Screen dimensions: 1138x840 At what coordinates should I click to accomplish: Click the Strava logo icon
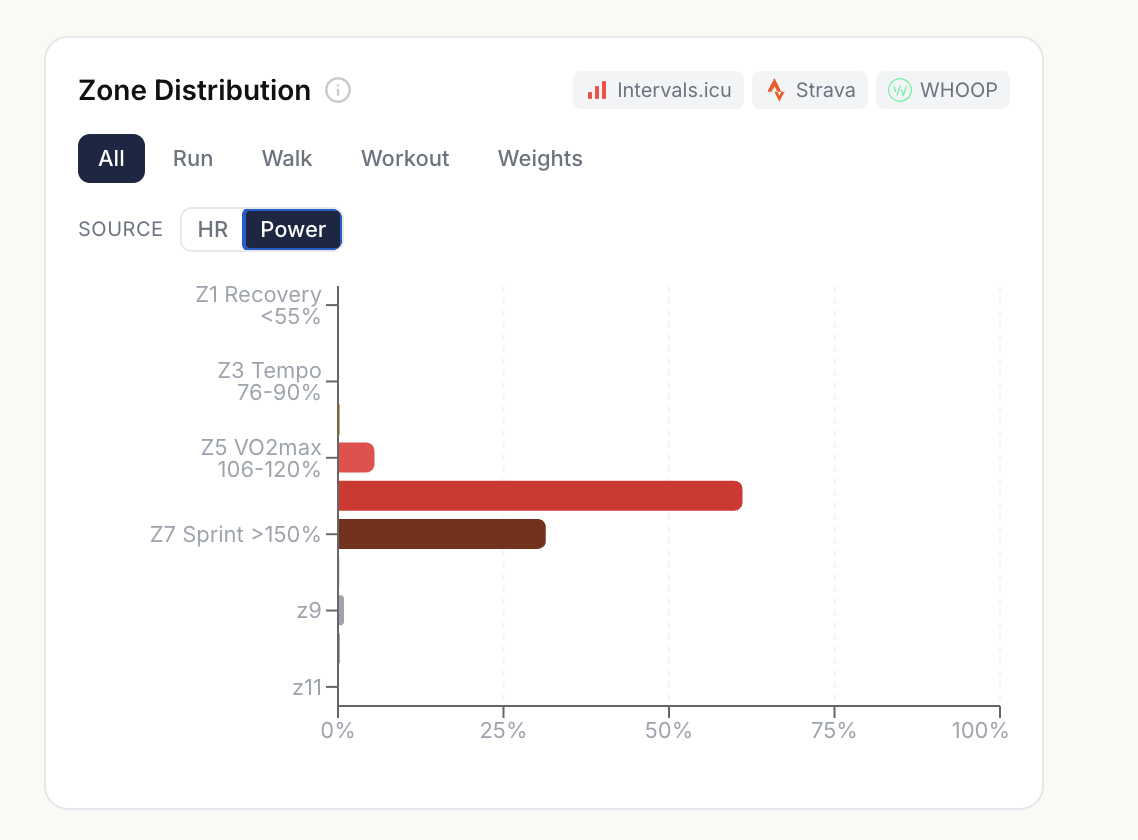tap(776, 90)
